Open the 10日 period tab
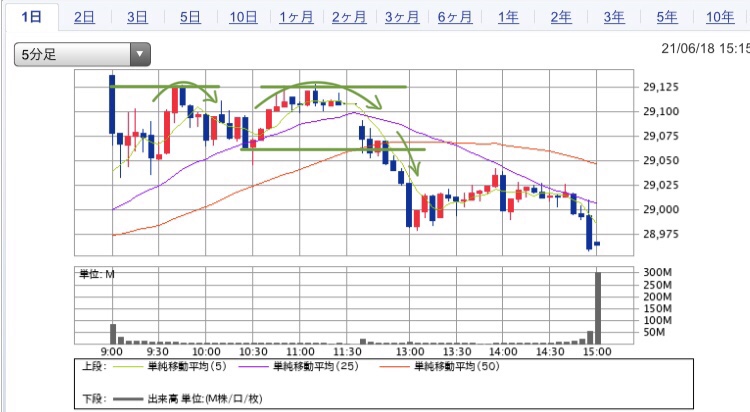The image size is (750, 412). point(243,17)
